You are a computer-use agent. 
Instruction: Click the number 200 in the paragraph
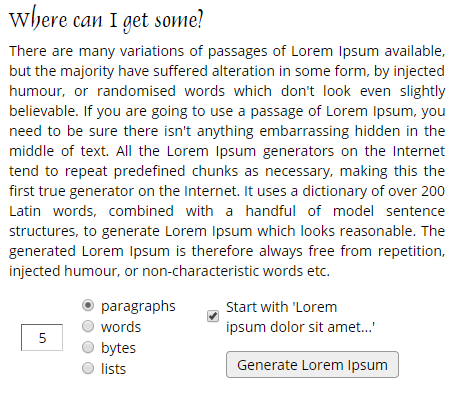click(x=433, y=191)
